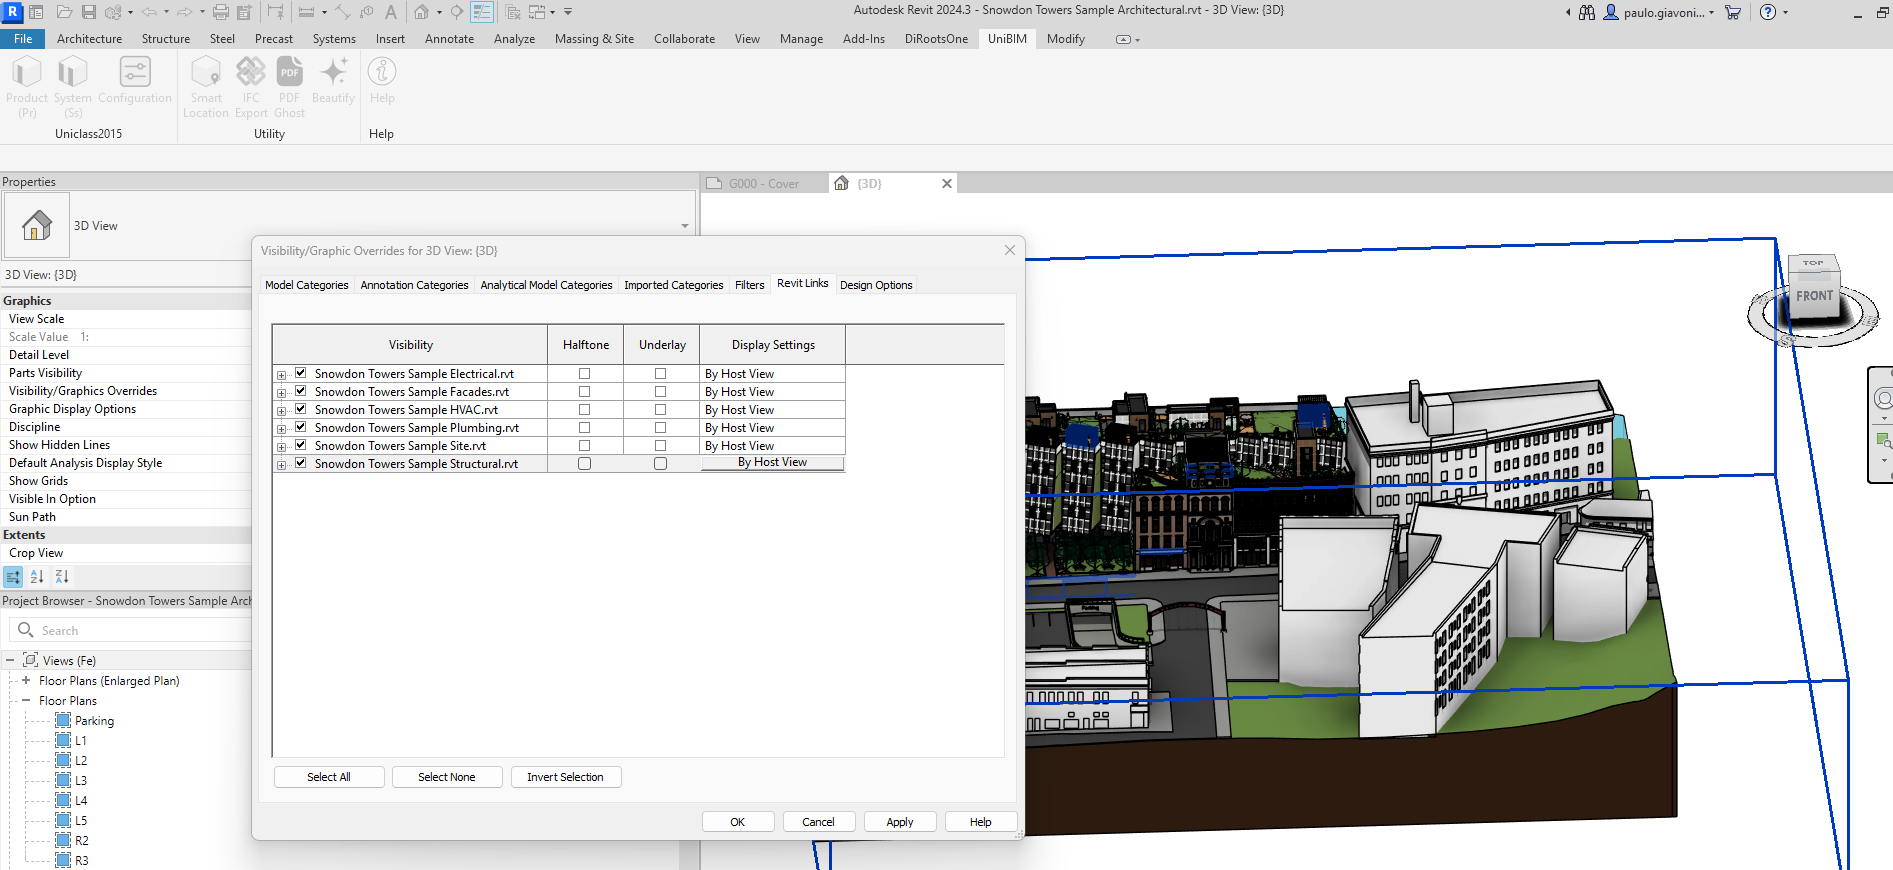Launch the Smart Location utility
Image resolution: width=1893 pixels, height=870 pixels.
pos(206,87)
